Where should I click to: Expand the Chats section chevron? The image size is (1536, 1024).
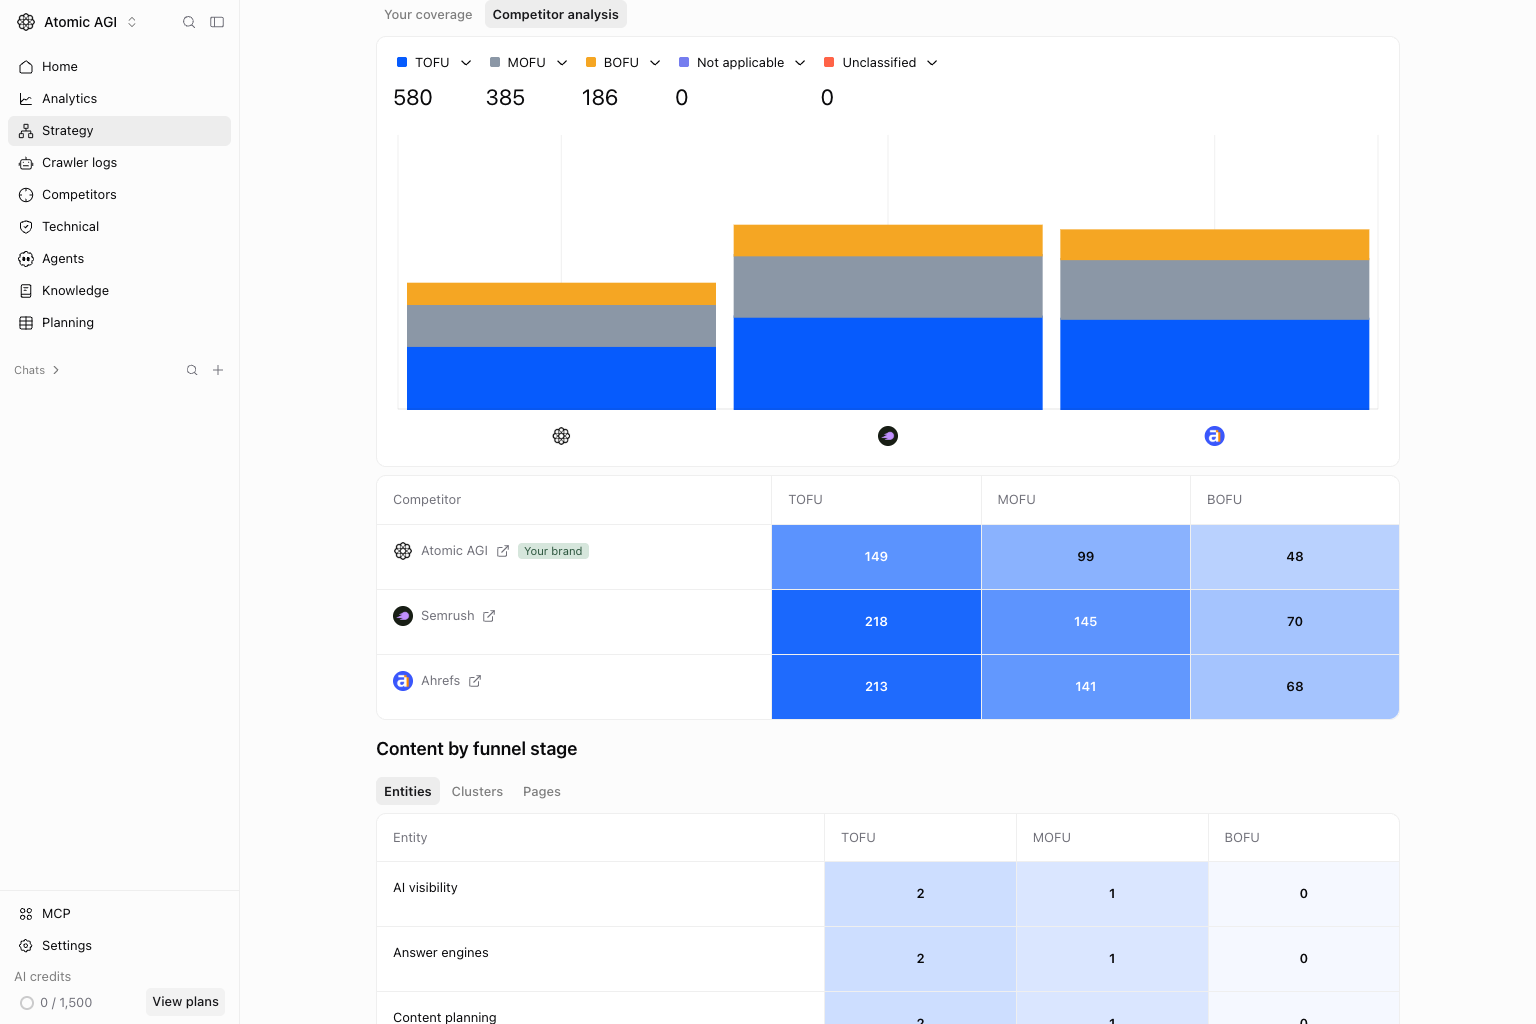click(x=56, y=370)
